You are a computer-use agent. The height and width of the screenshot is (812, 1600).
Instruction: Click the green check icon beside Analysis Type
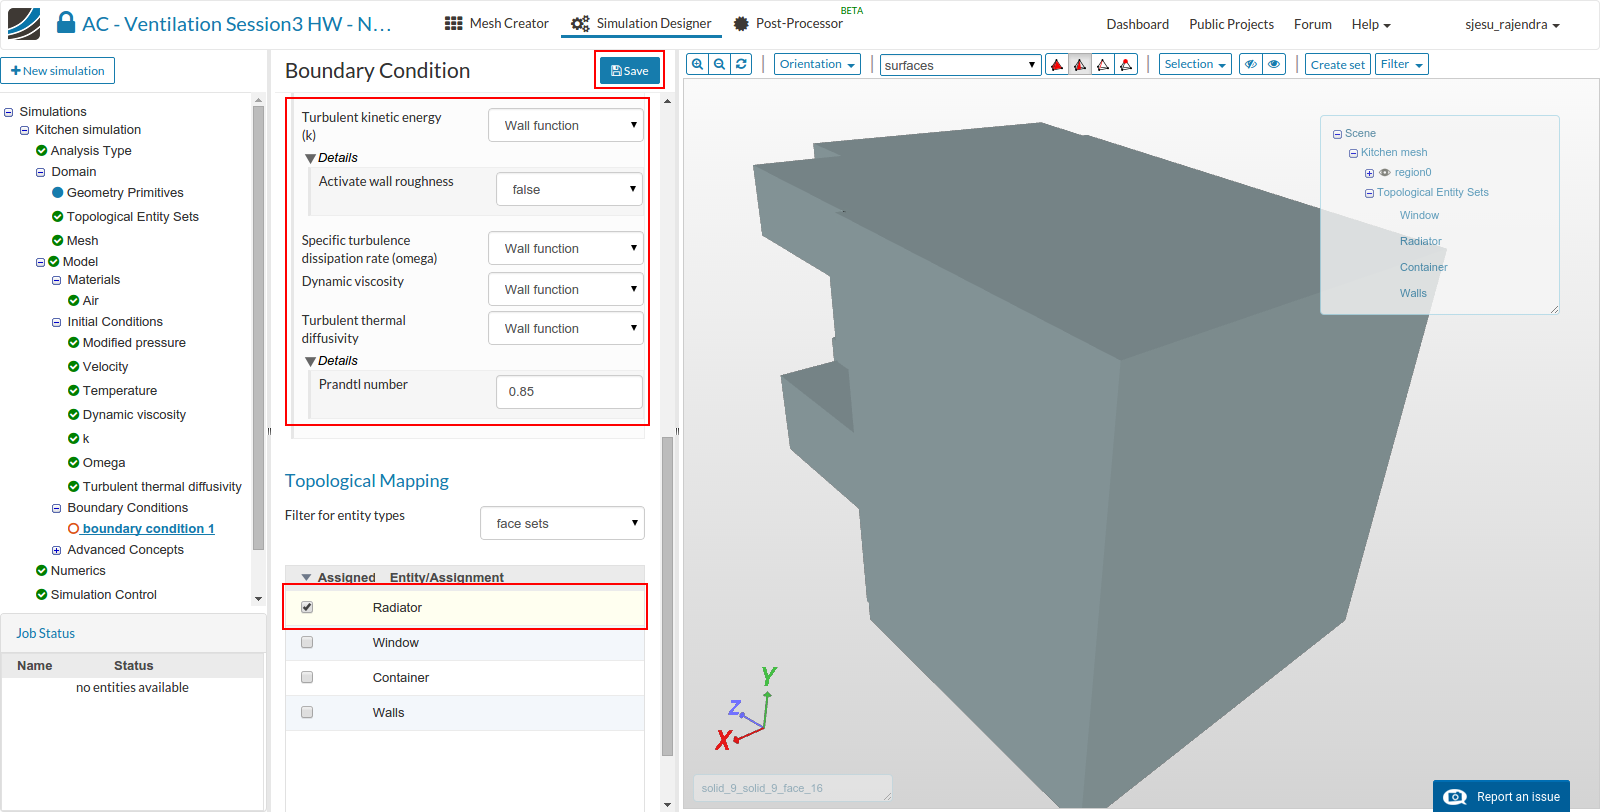[41, 151]
